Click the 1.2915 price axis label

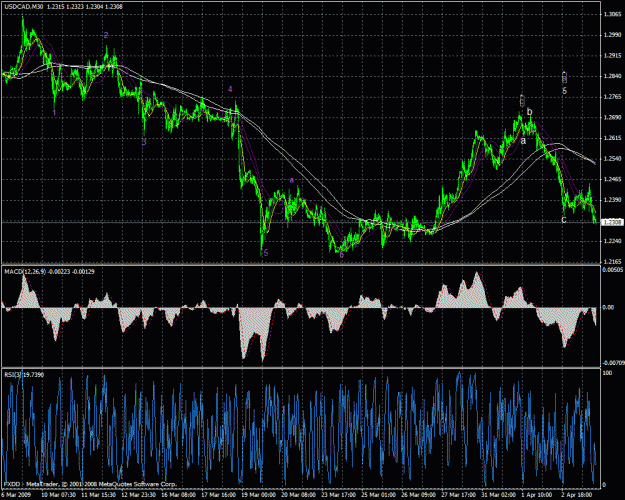[x=612, y=56]
